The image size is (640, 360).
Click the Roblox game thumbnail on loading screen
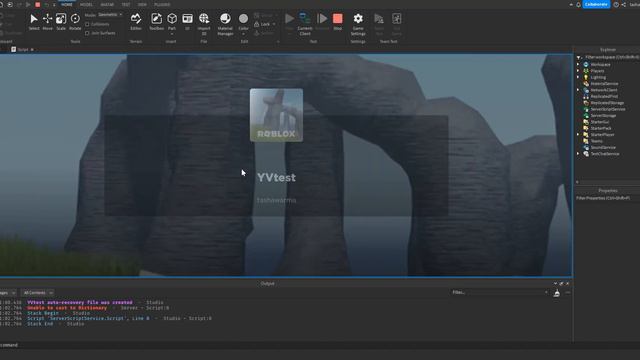pos(276,115)
